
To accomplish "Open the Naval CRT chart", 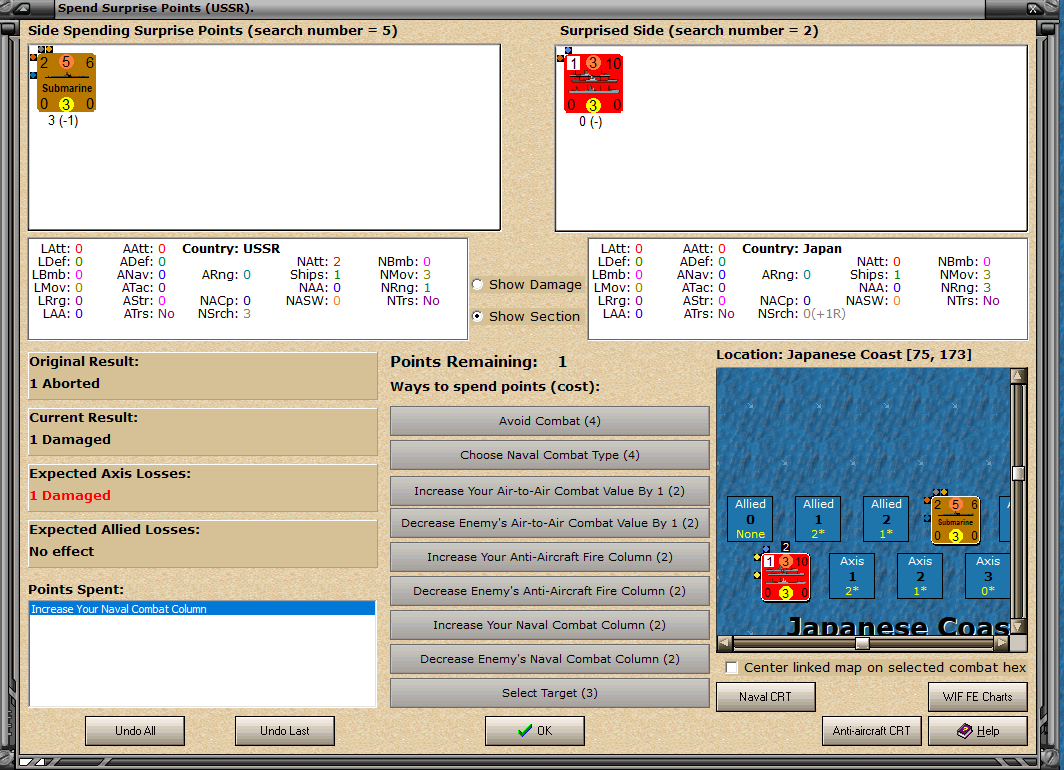I will point(765,697).
